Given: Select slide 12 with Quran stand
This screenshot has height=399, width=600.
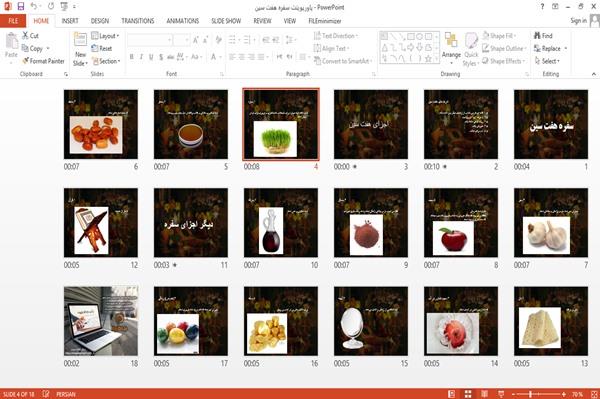Looking at the screenshot, I should [101, 223].
